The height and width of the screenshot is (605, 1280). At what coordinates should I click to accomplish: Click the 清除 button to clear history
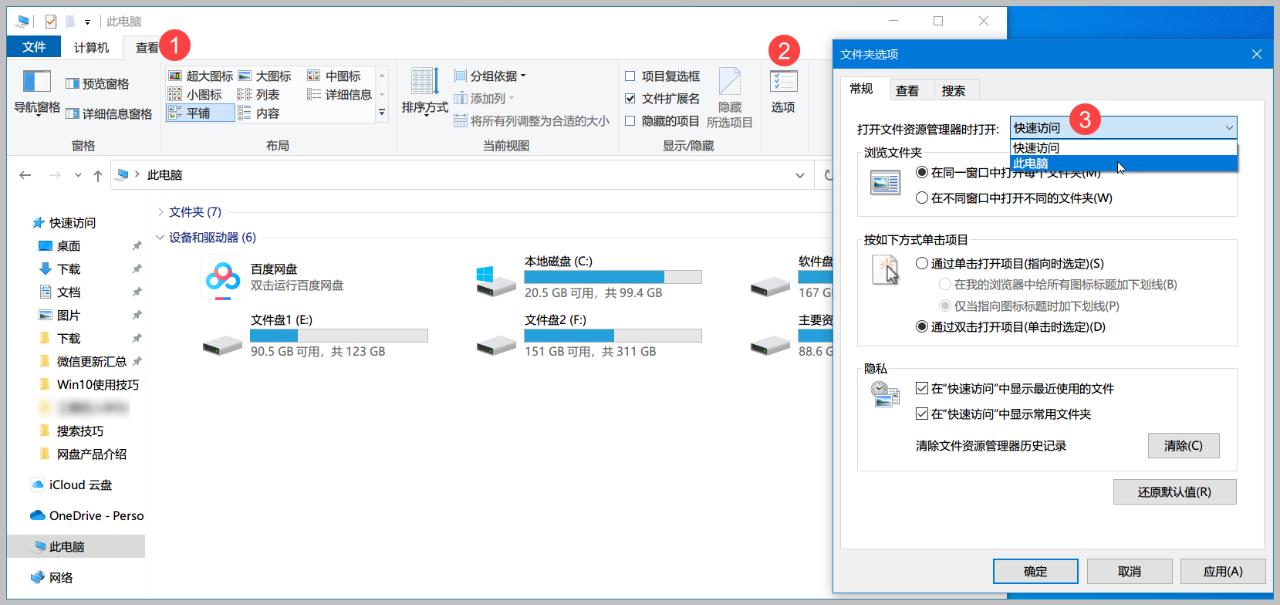1183,445
